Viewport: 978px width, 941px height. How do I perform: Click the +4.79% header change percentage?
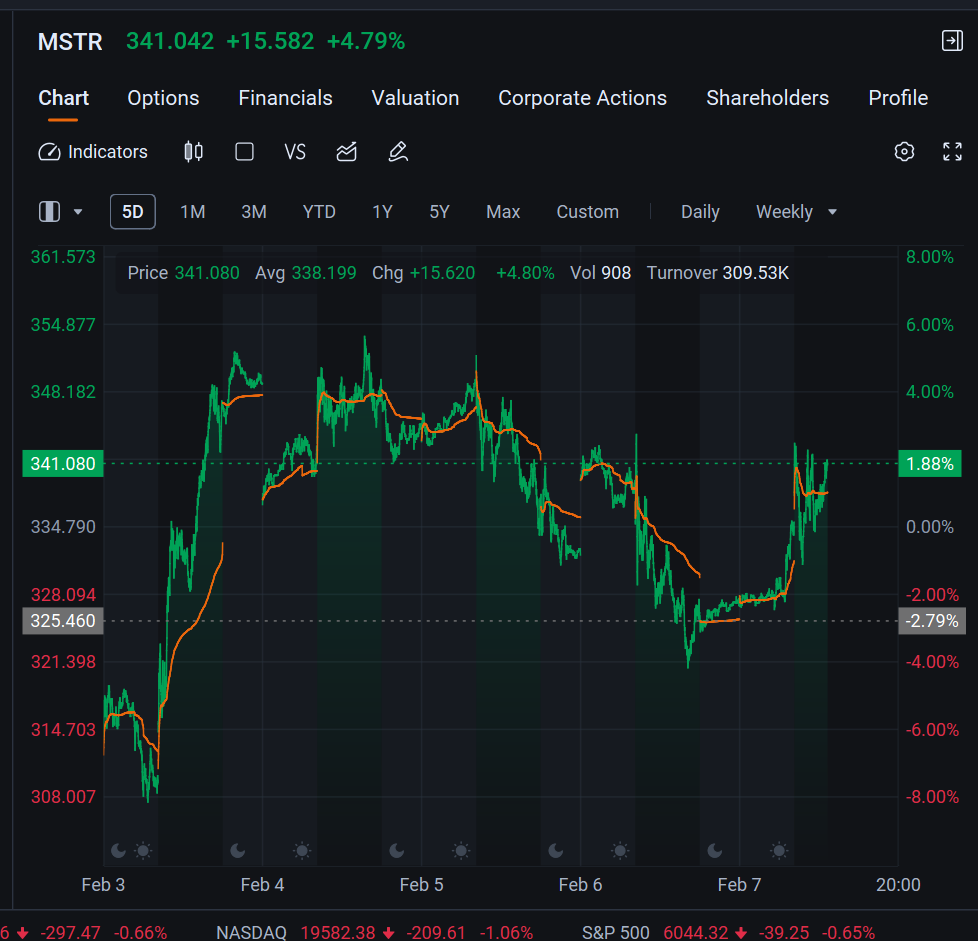click(366, 42)
